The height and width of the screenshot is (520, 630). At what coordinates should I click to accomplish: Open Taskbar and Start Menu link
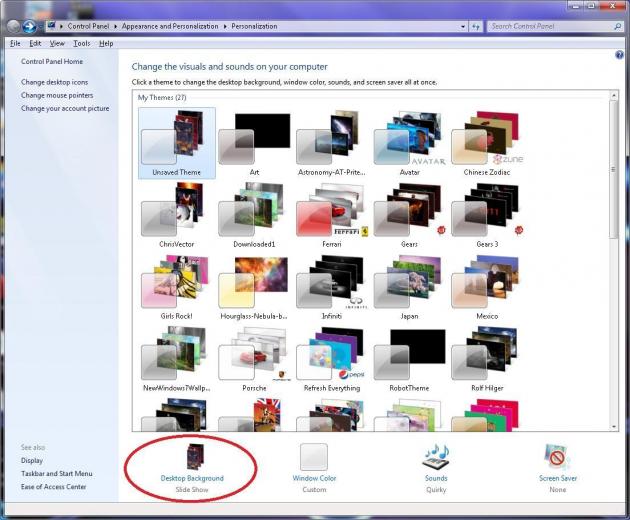[57, 474]
